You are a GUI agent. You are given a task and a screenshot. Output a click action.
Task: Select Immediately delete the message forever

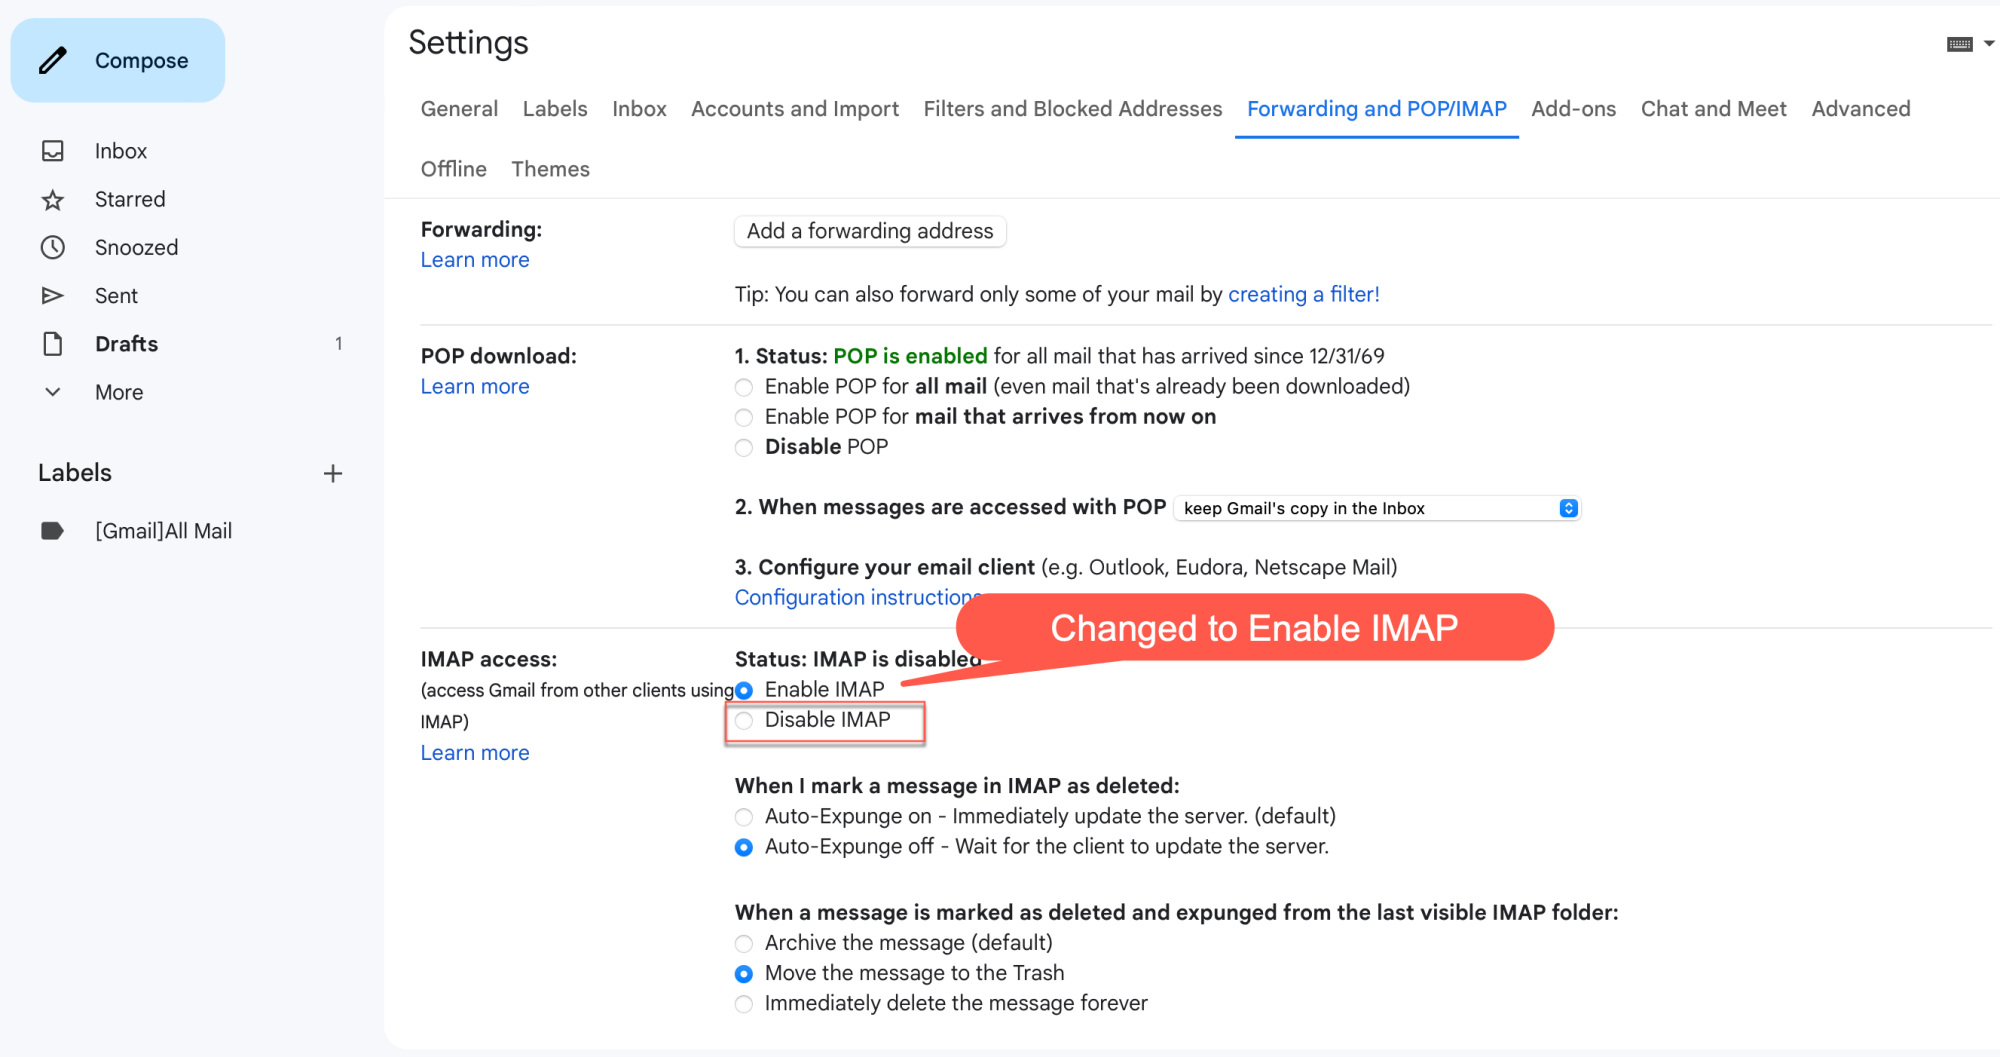[x=744, y=1005]
